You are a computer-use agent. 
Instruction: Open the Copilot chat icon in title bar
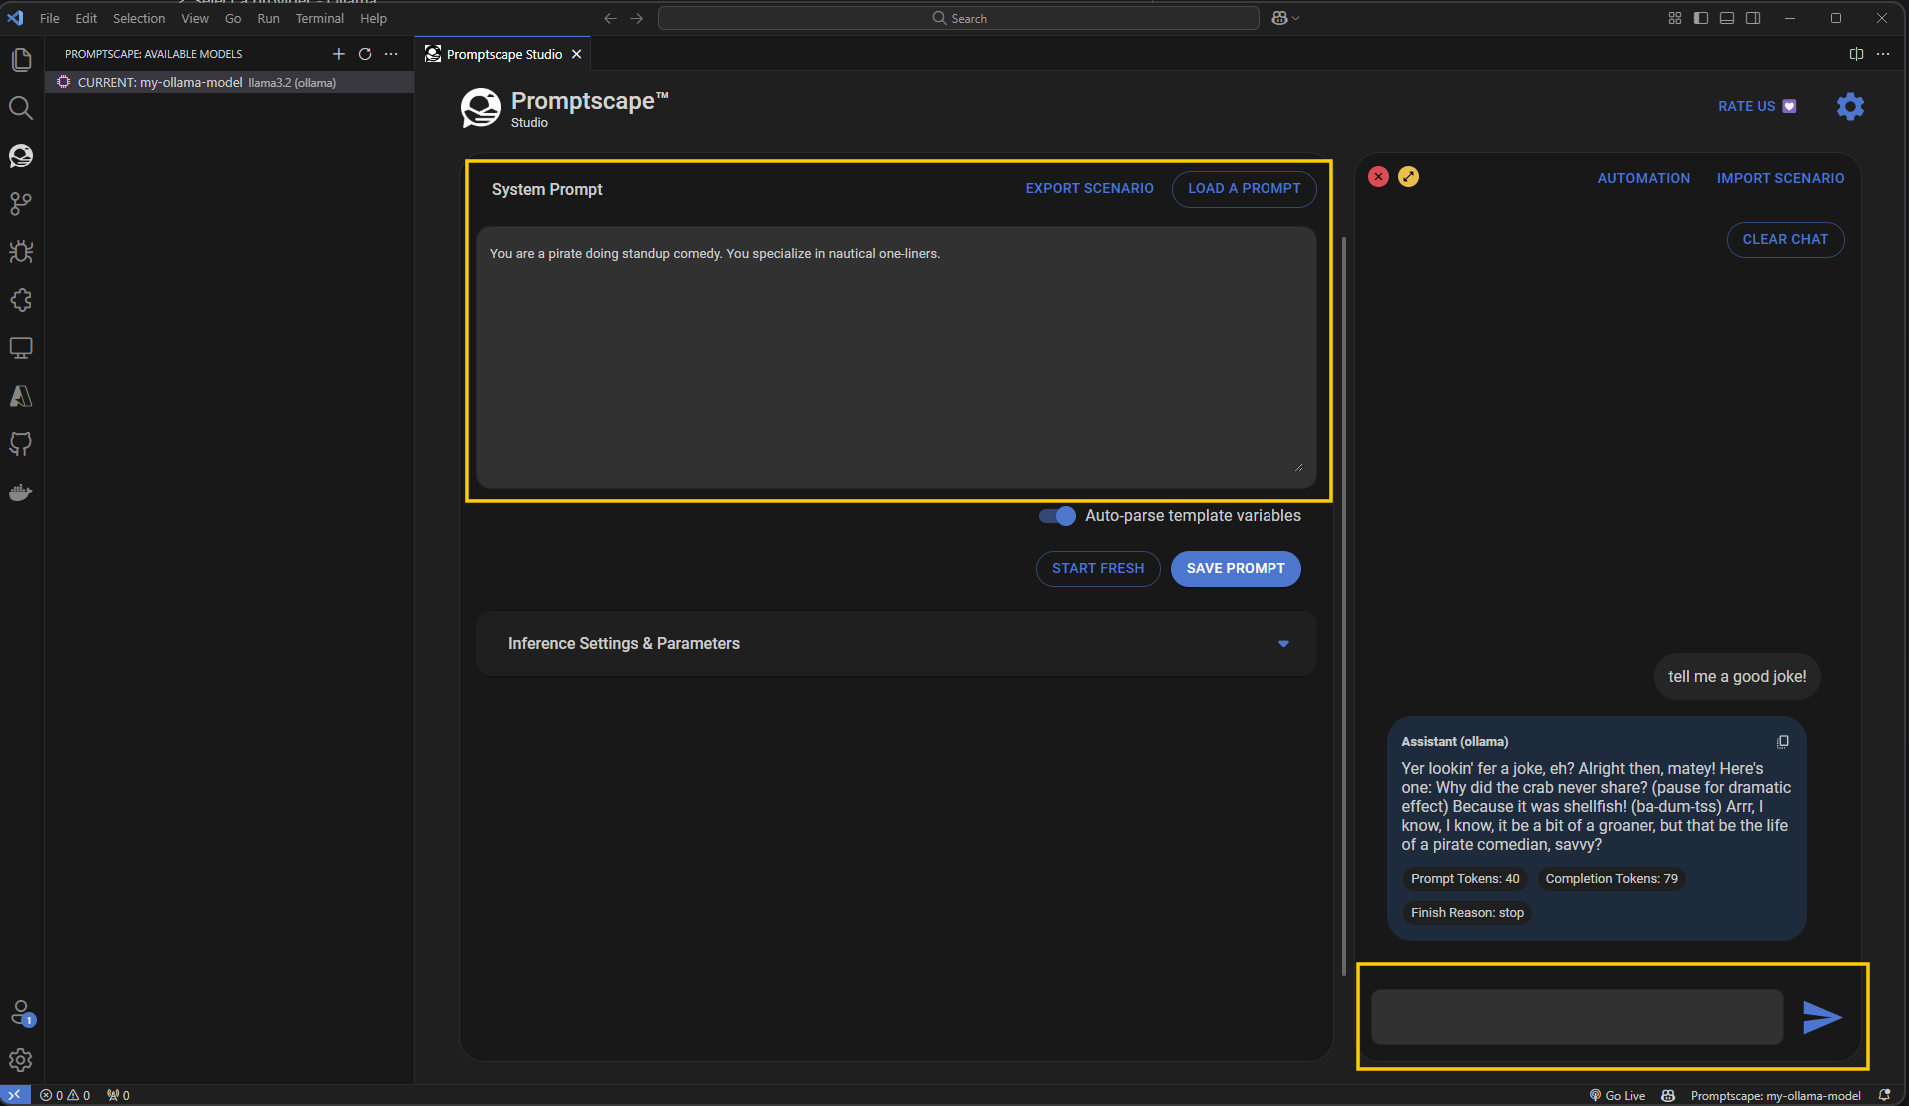[x=1279, y=18]
